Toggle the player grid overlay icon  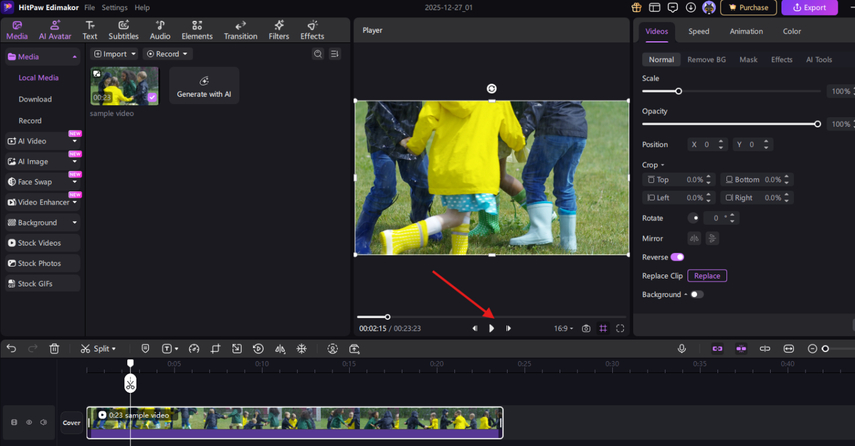pos(603,328)
